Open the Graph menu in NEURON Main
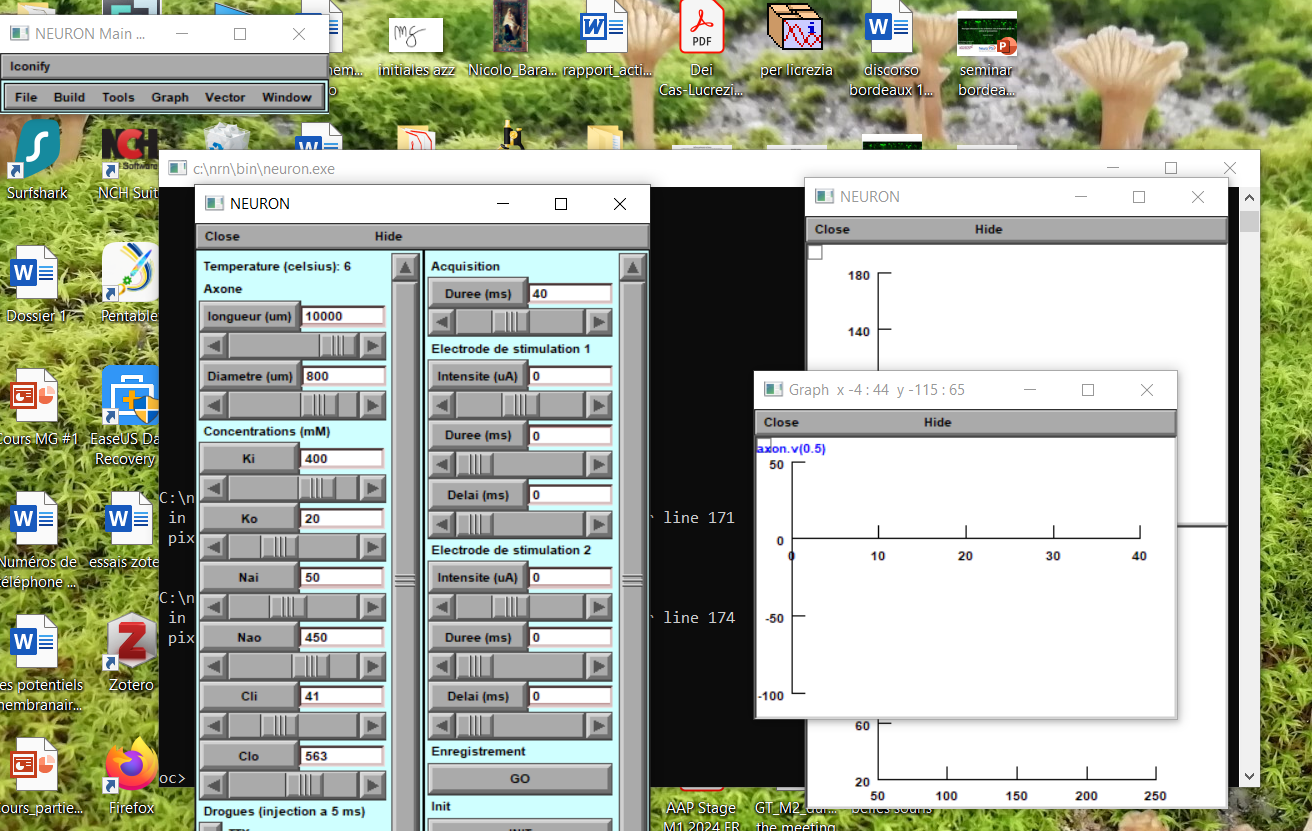This screenshot has width=1312, height=831. click(170, 97)
